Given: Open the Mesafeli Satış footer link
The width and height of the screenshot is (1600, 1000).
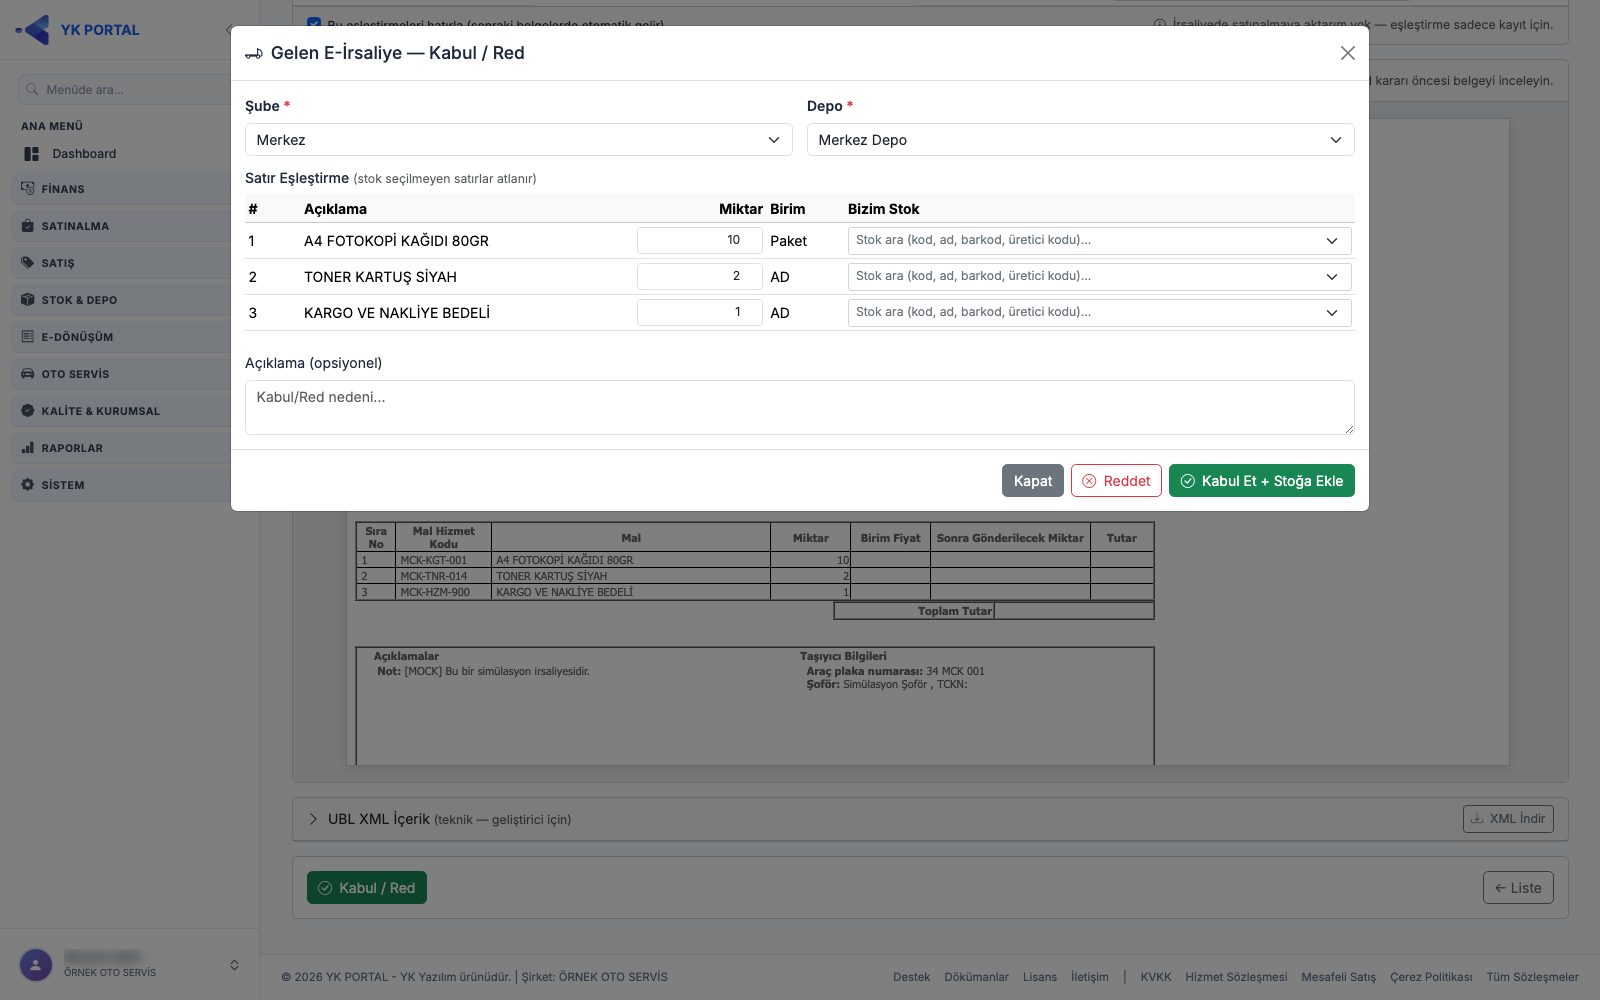Looking at the screenshot, I should 1338,977.
